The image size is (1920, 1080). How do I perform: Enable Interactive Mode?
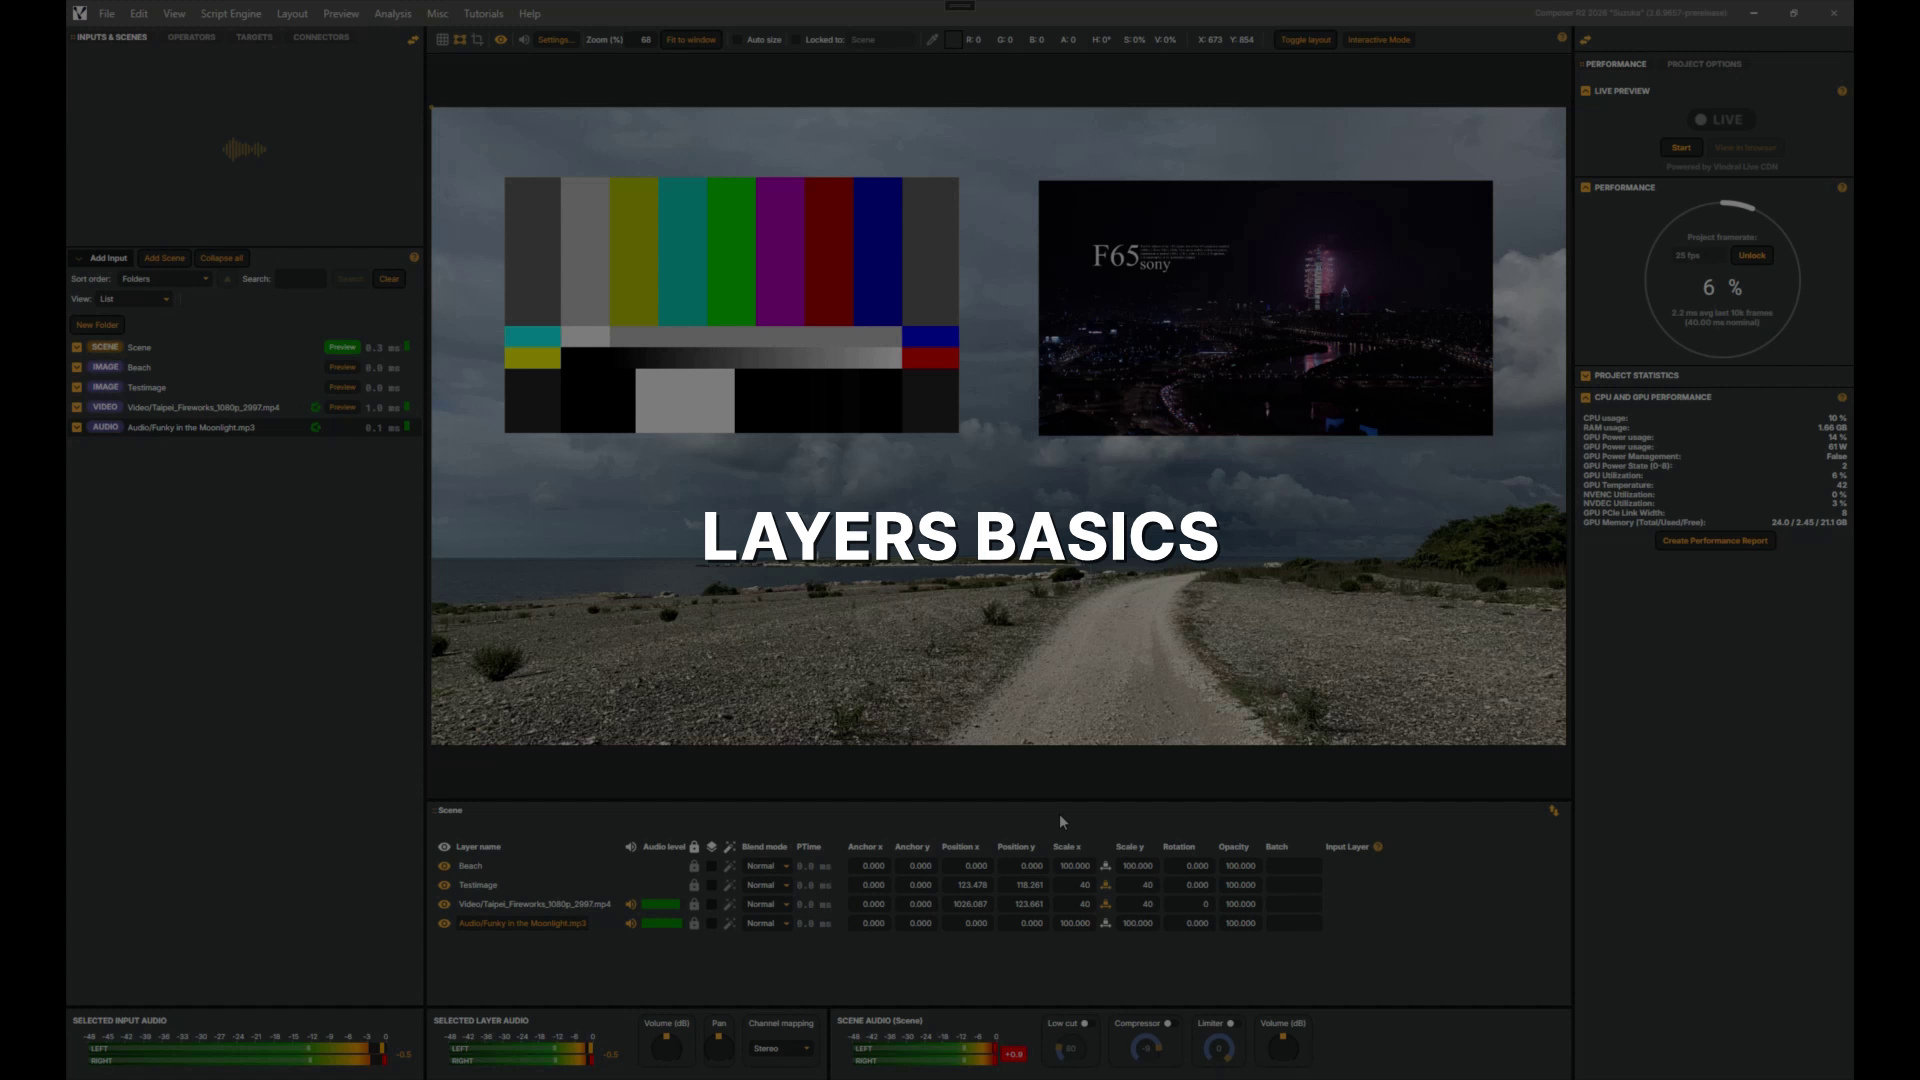coord(1379,40)
